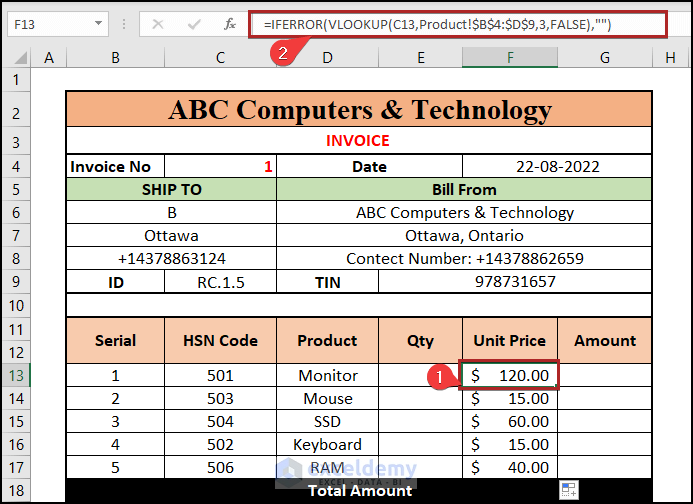The height and width of the screenshot is (504, 693).
Task: Select row 1 header
Action: [x=16, y=80]
